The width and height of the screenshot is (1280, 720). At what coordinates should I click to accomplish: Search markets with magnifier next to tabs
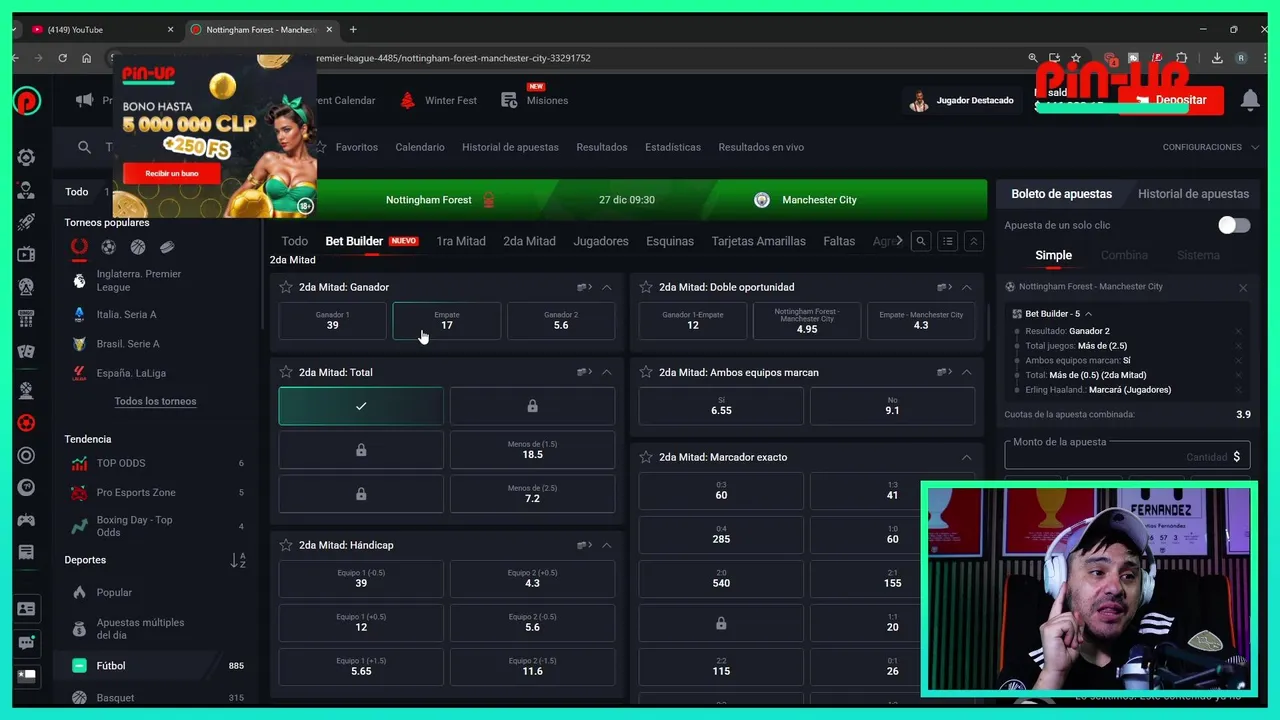[x=921, y=241]
